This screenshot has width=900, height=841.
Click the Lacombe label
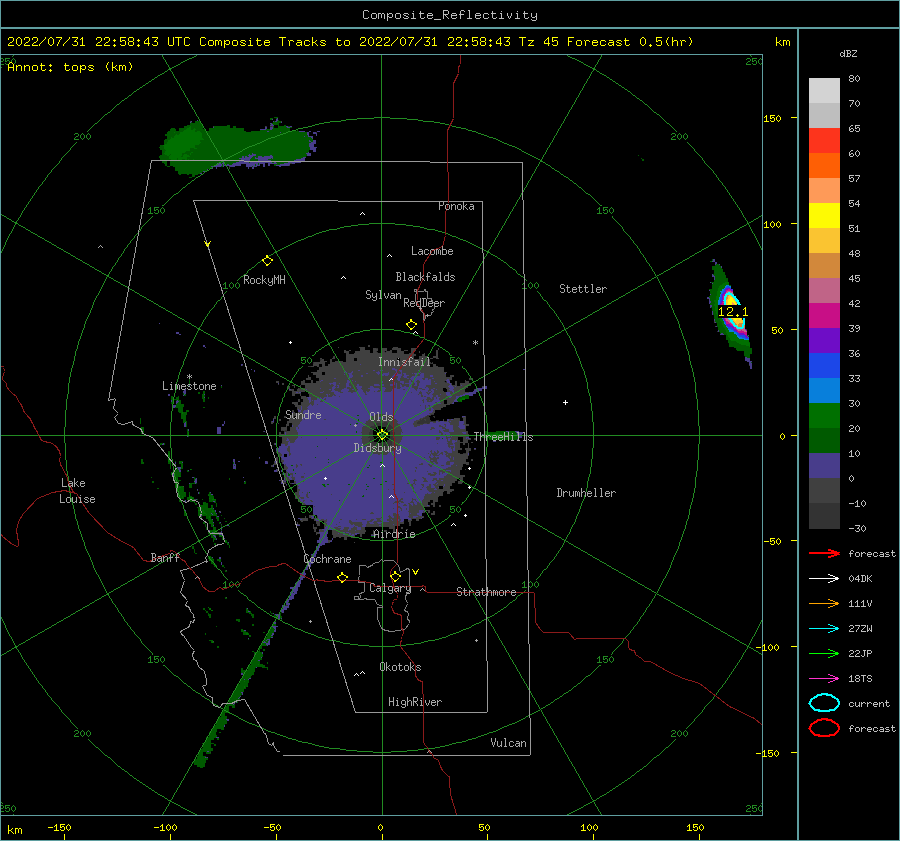tap(432, 251)
